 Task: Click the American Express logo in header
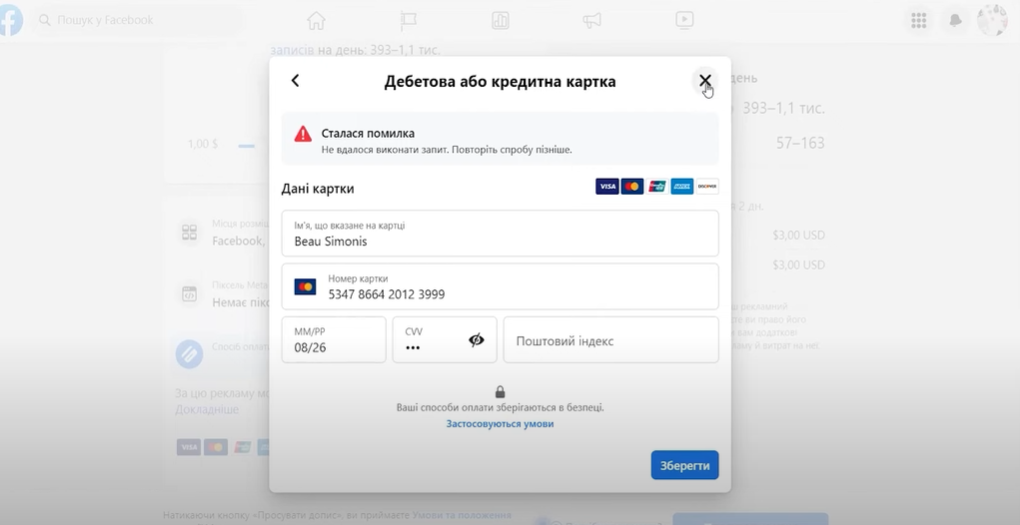(x=682, y=187)
